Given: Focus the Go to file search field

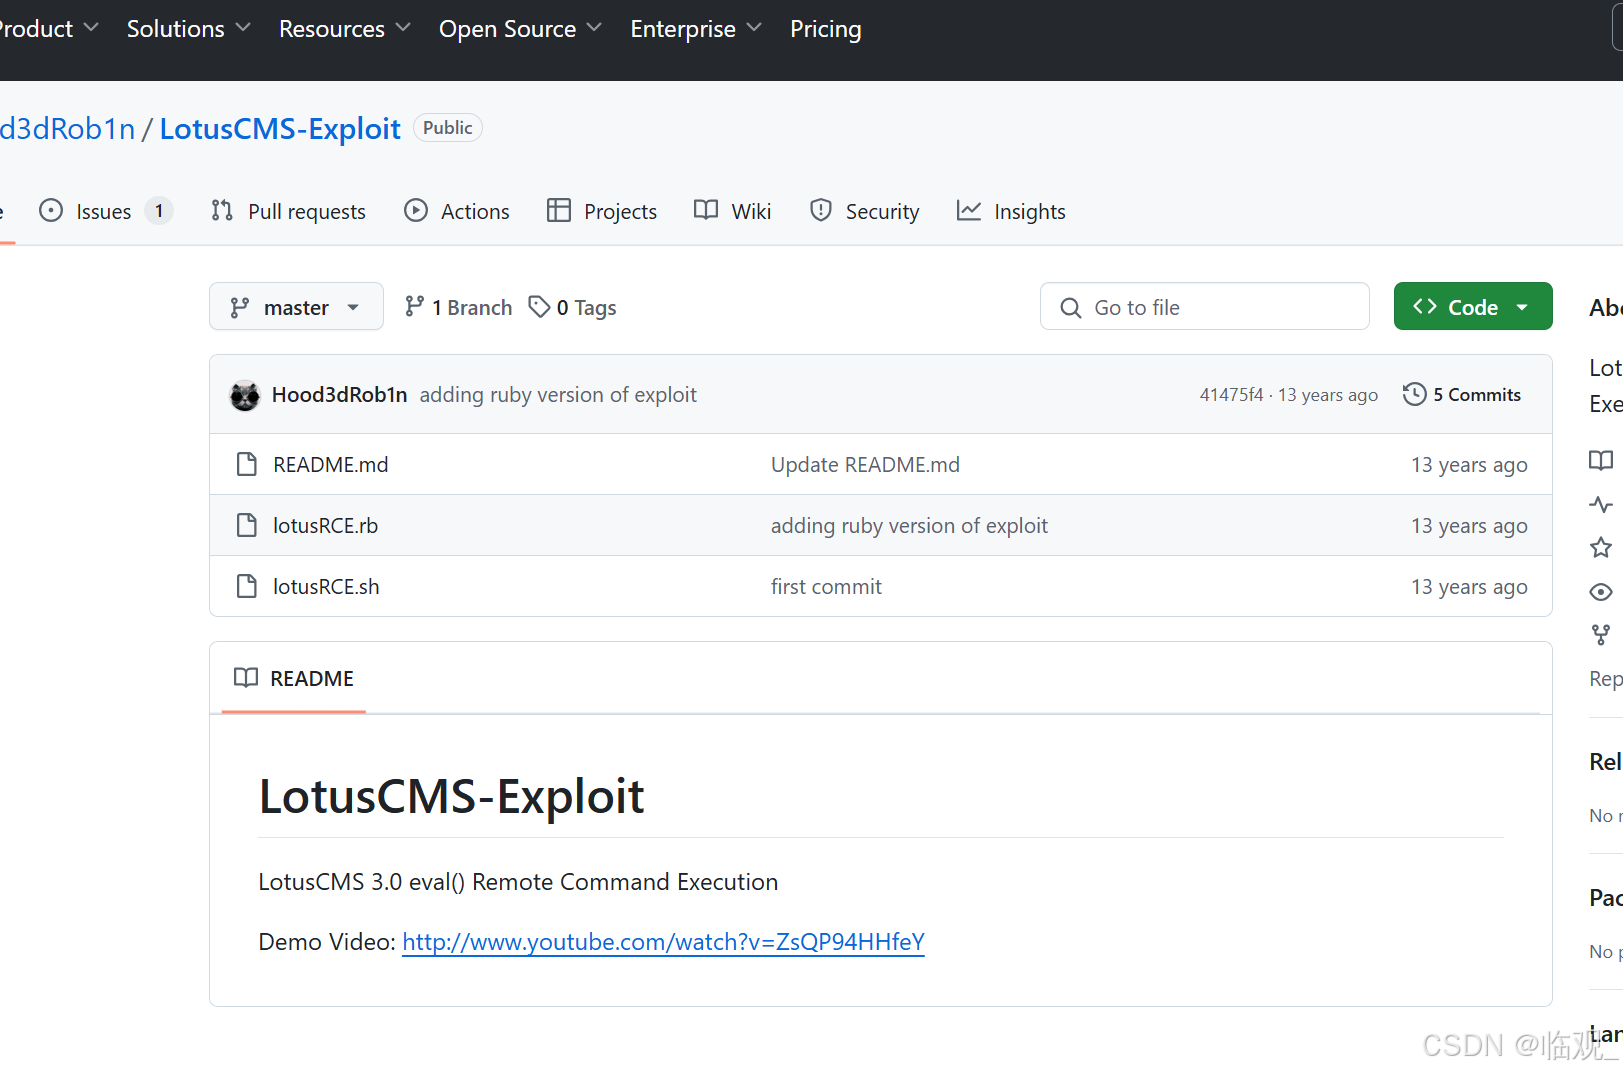Looking at the screenshot, I should coord(1204,306).
